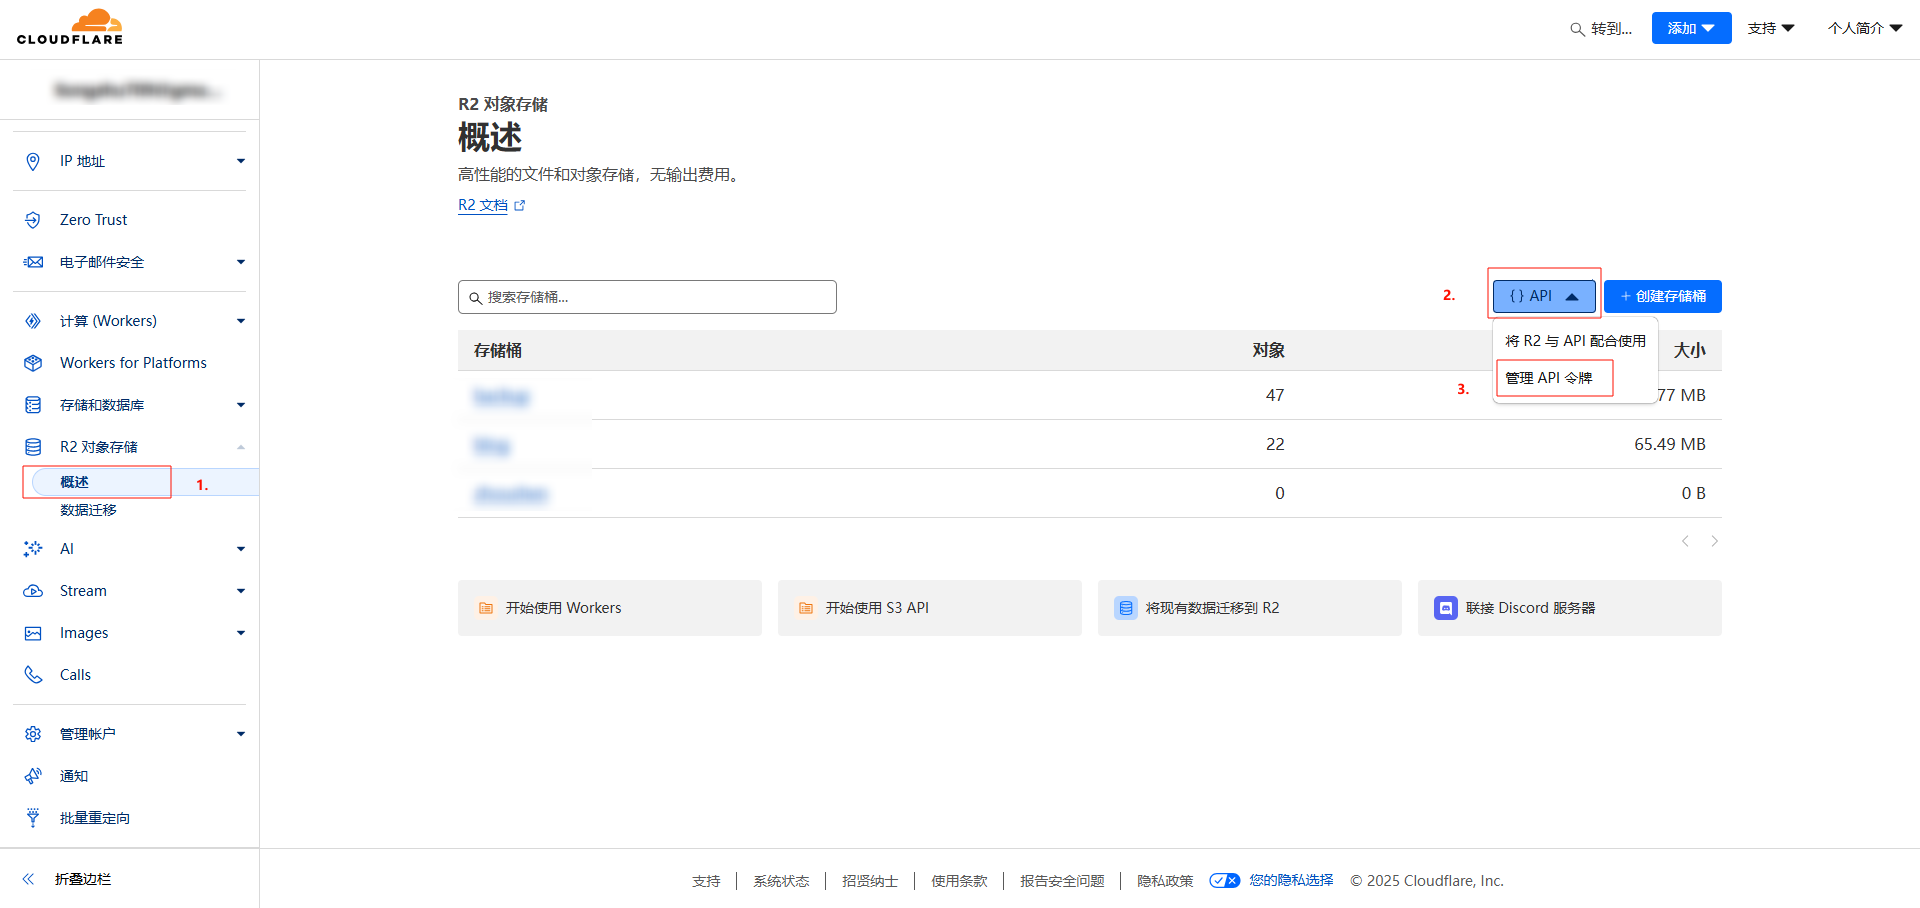Click the Workers for Platforms icon
Image resolution: width=1920 pixels, height=908 pixels.
tap(33, 362)
